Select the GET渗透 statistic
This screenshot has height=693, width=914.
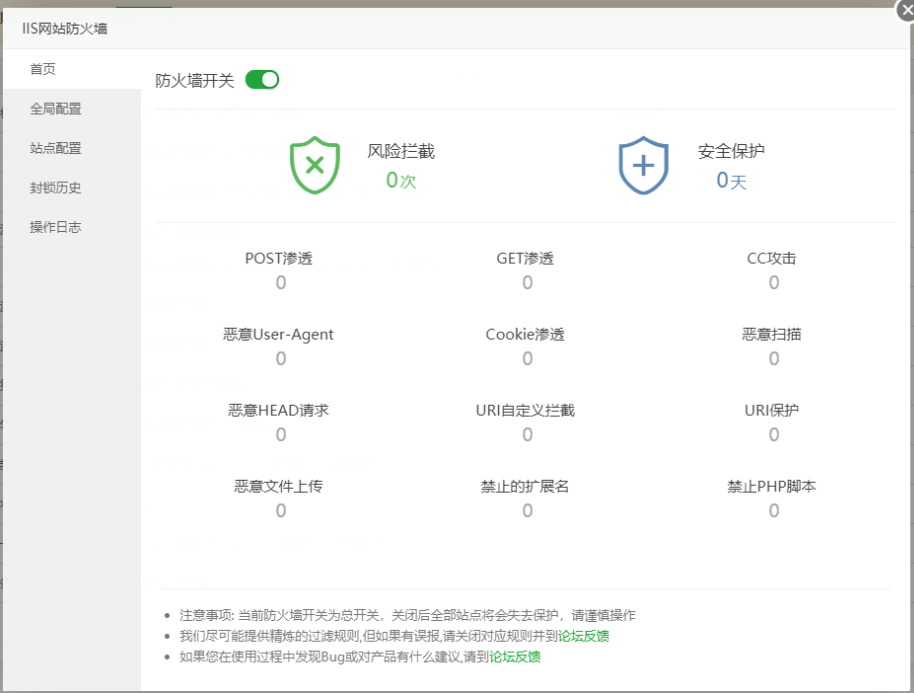click(526, 270)
